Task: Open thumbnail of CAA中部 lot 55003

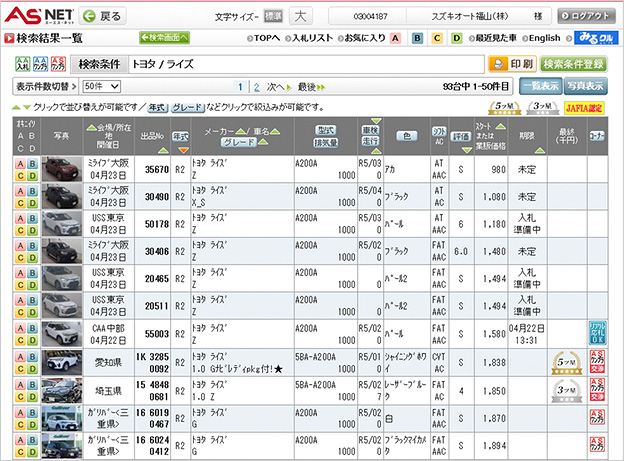Action: [62, 334]
